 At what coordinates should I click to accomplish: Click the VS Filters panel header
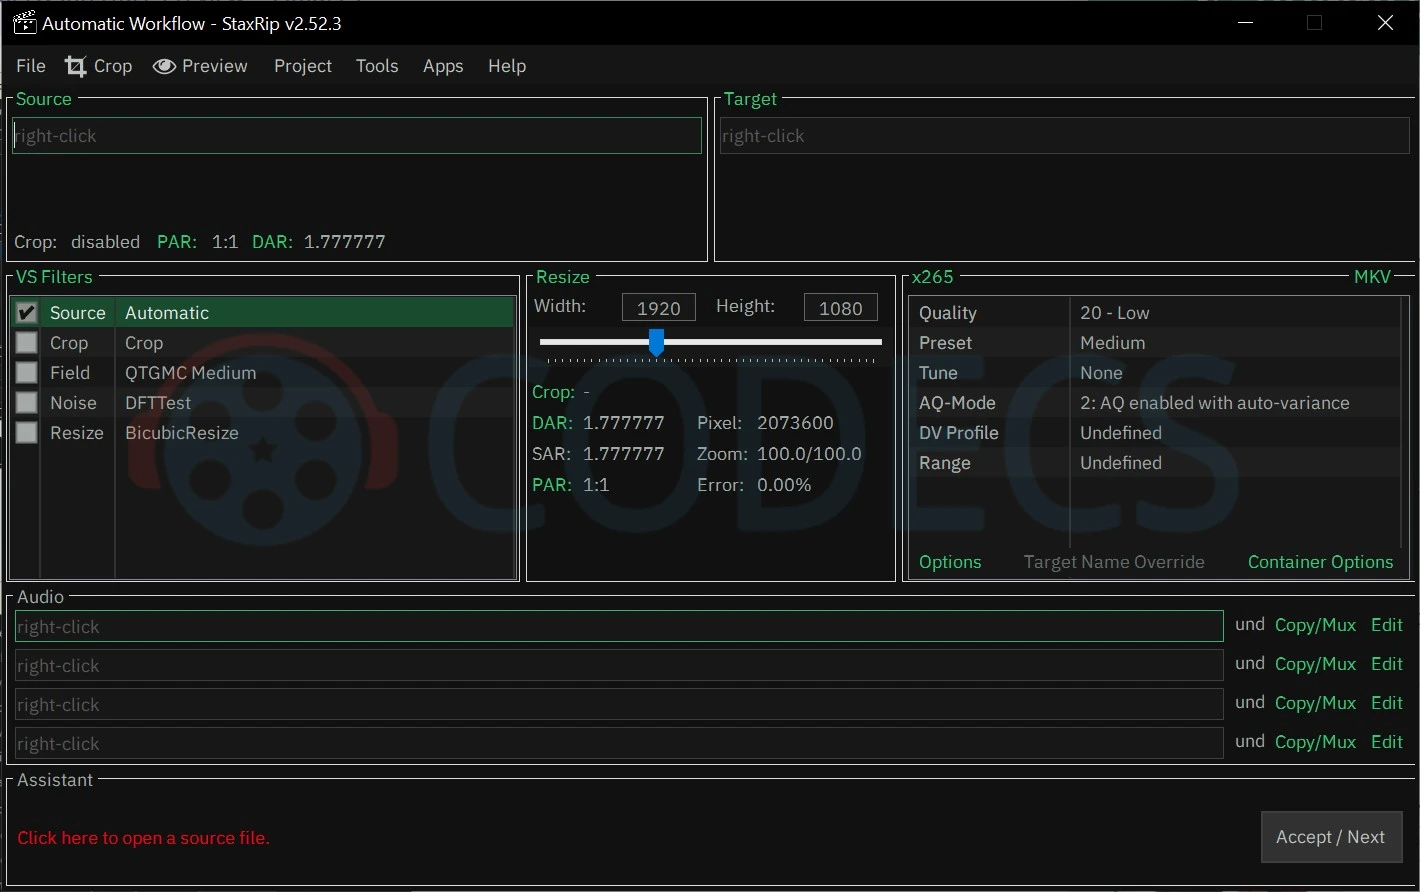tap(54, 277)
